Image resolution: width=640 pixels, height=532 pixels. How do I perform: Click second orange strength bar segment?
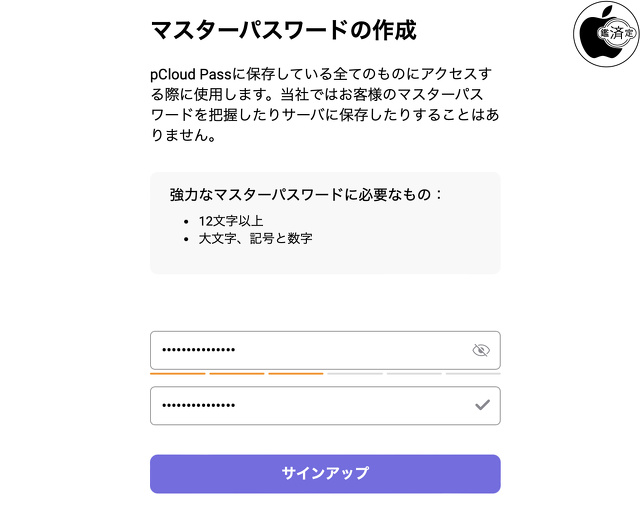pyautogui.click(x=237, y=373)
